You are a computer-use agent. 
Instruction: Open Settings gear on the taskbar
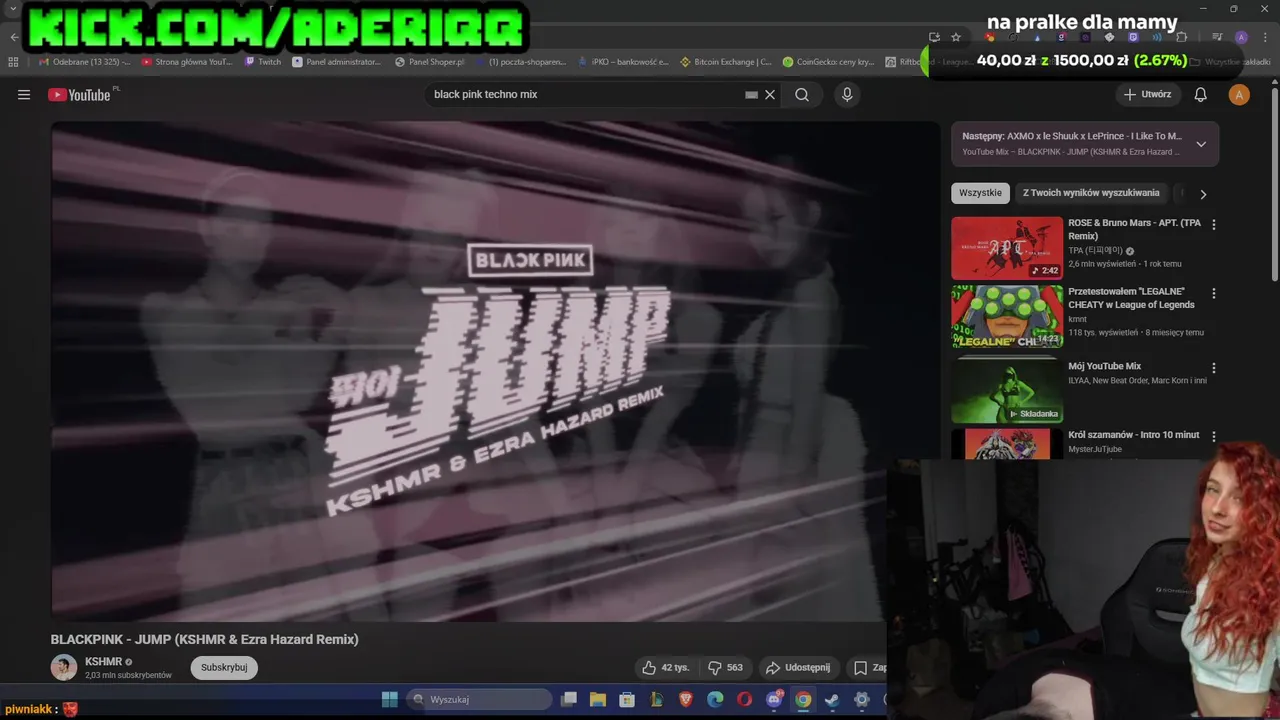pos(862,699)
